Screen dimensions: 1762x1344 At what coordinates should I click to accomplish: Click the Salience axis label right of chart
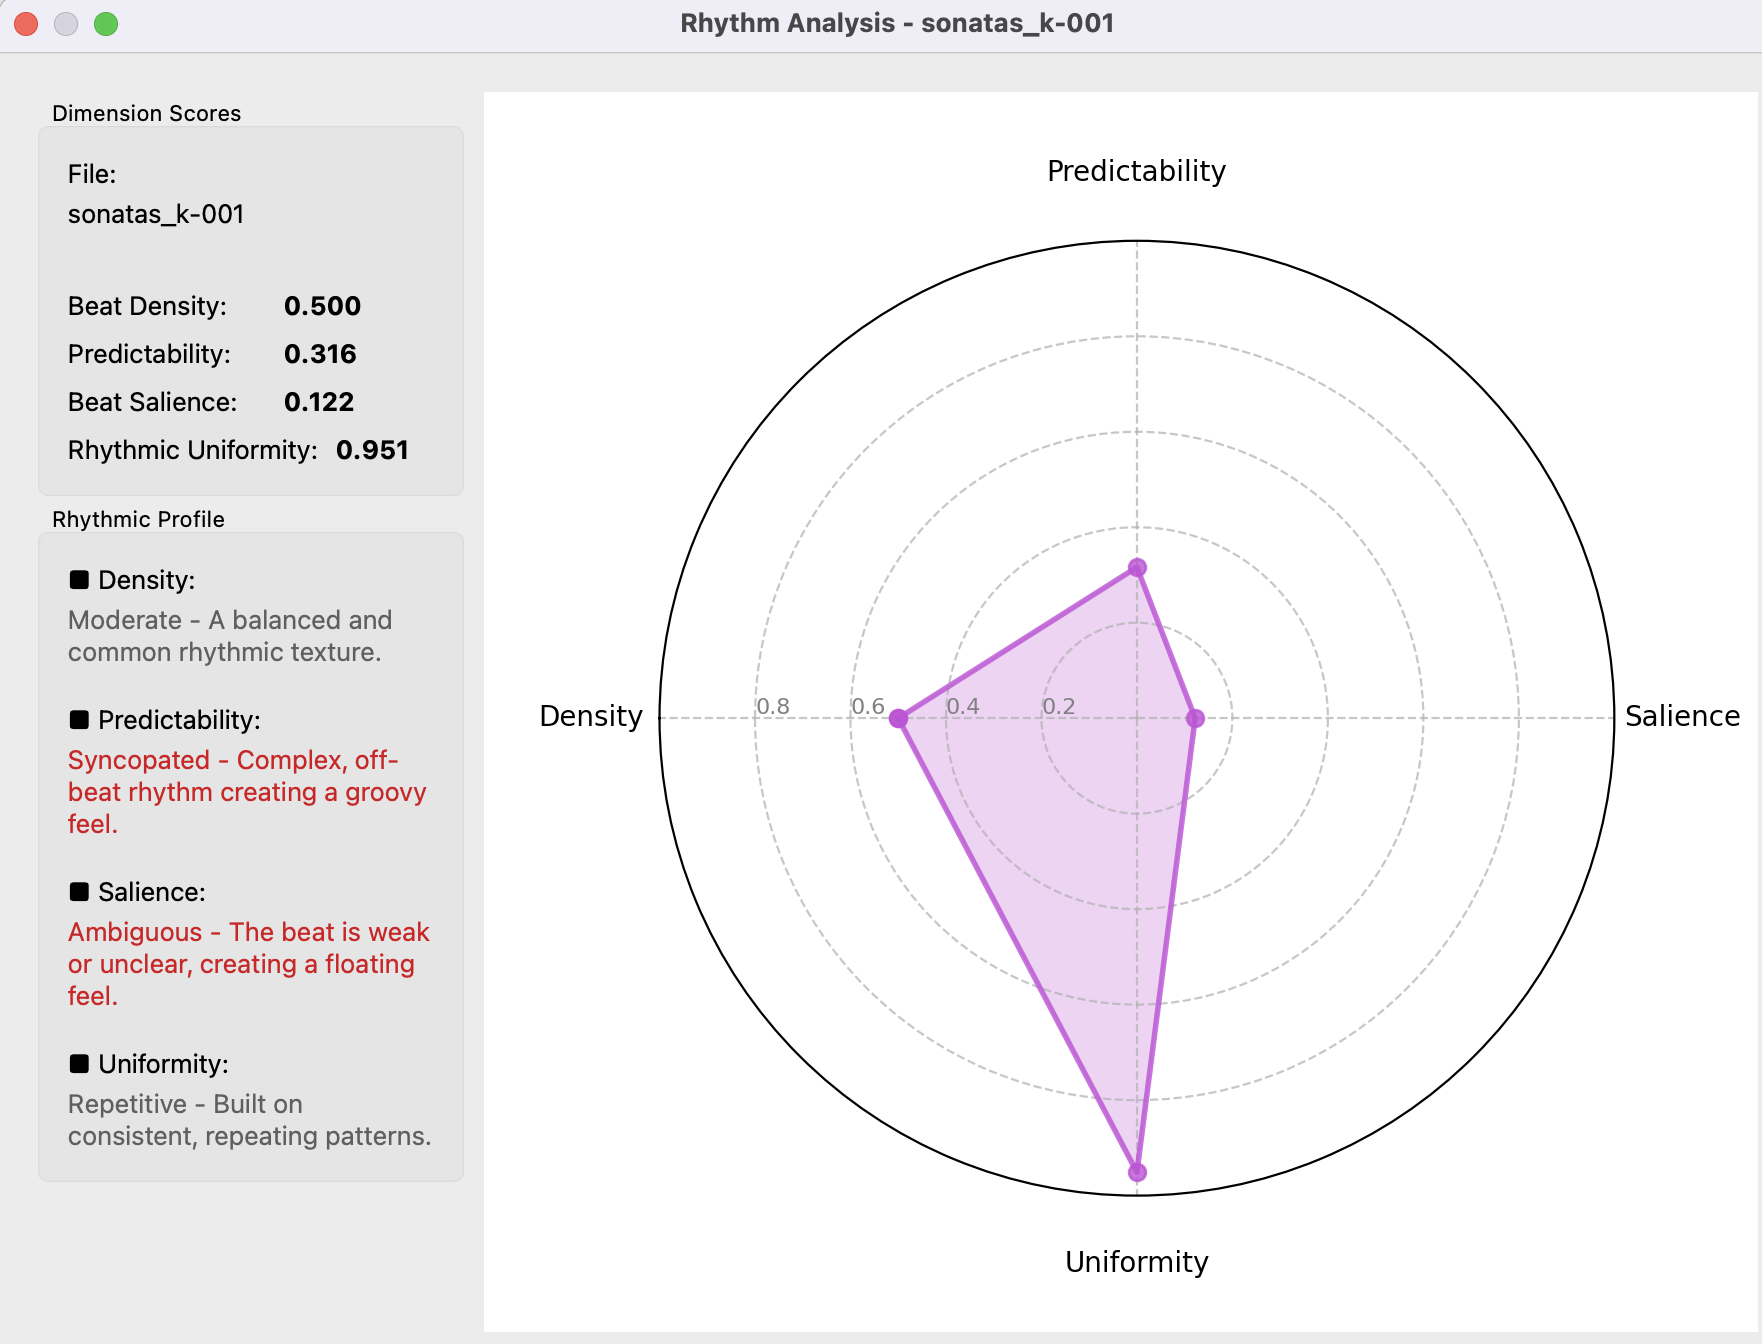click(x=1682, y=716)
